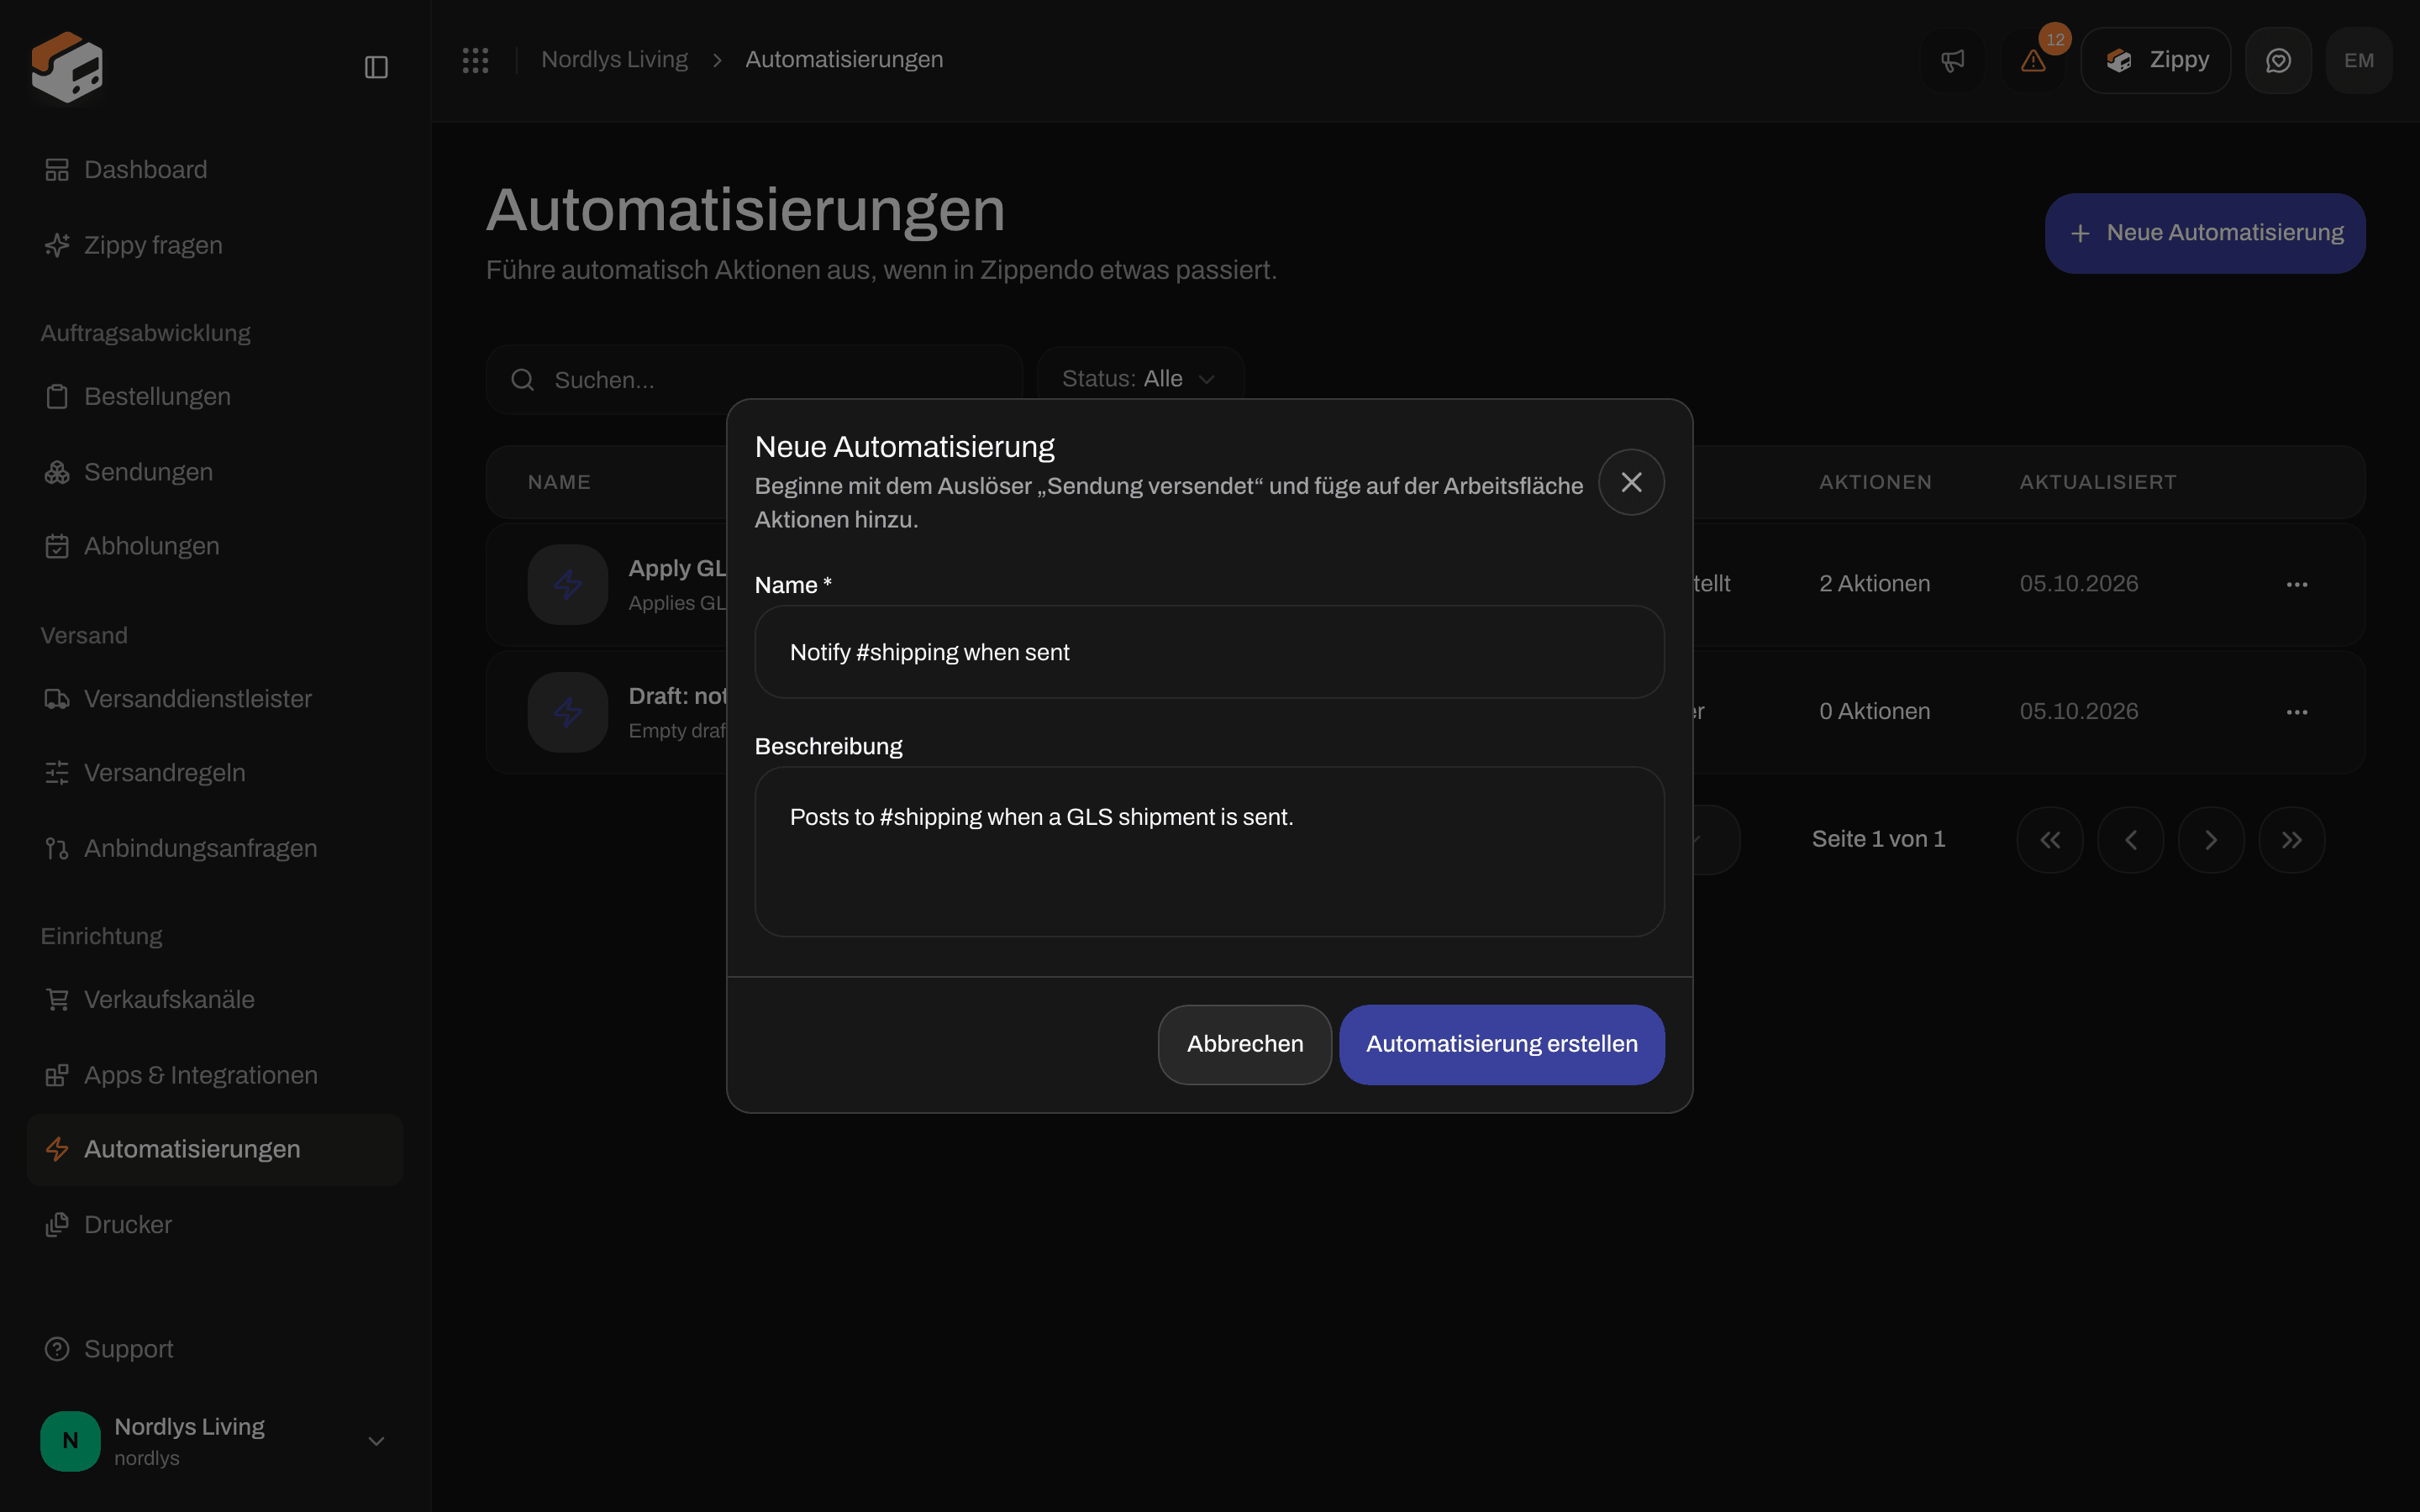Open Verkaufskanäle
Image resolution: width=2420 pixels, height=1512 pixels.
(x=215, y=1000)
